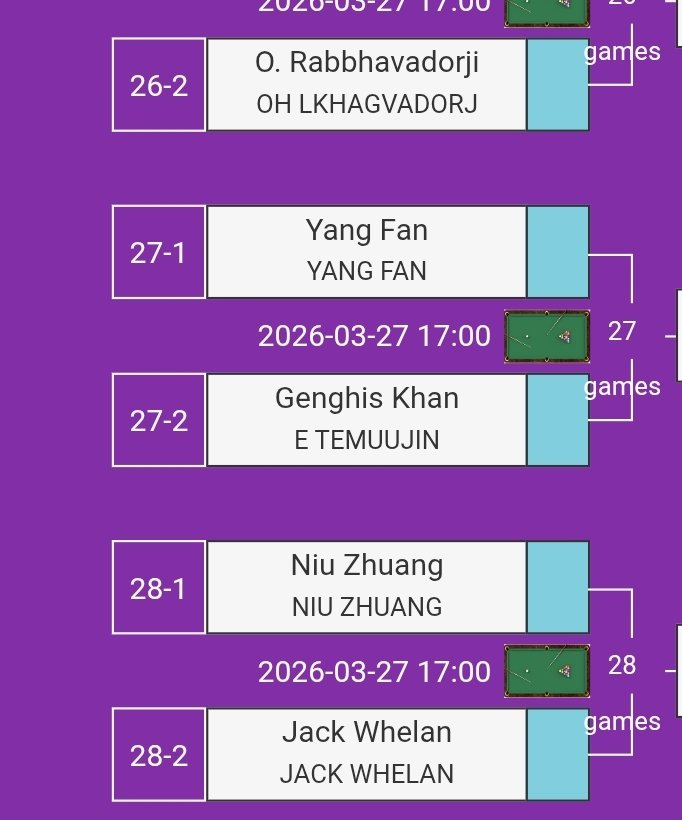The width and height of the screenshot is (682, 820).
Task: Open Niu Zhuang player card
Action: pos(366,588)
